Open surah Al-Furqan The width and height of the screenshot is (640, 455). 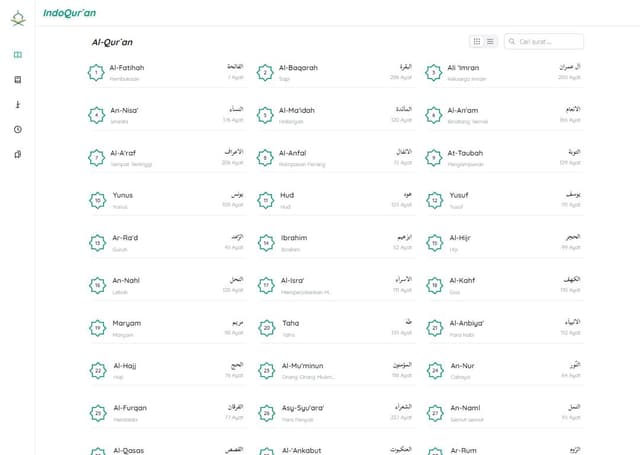point(167,413)
